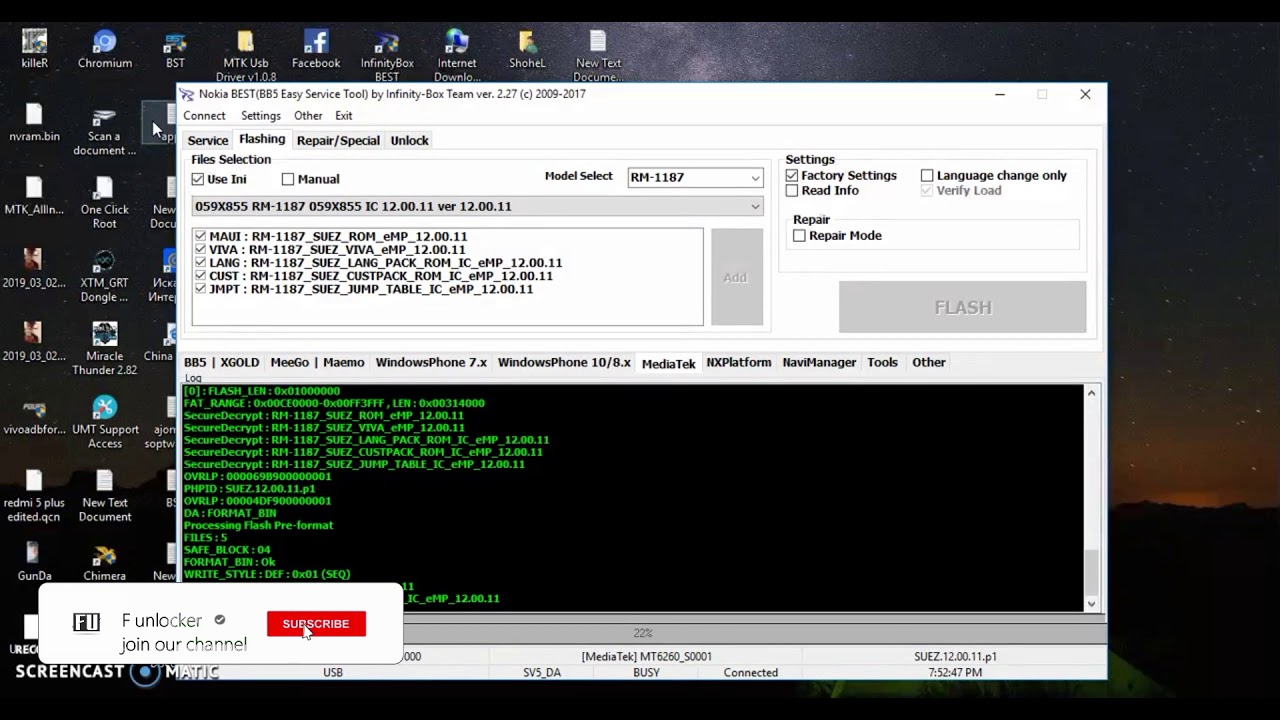Open the Model Select RM-1187 dropdown
The image size is (1280, 720).
pos(695,177)
